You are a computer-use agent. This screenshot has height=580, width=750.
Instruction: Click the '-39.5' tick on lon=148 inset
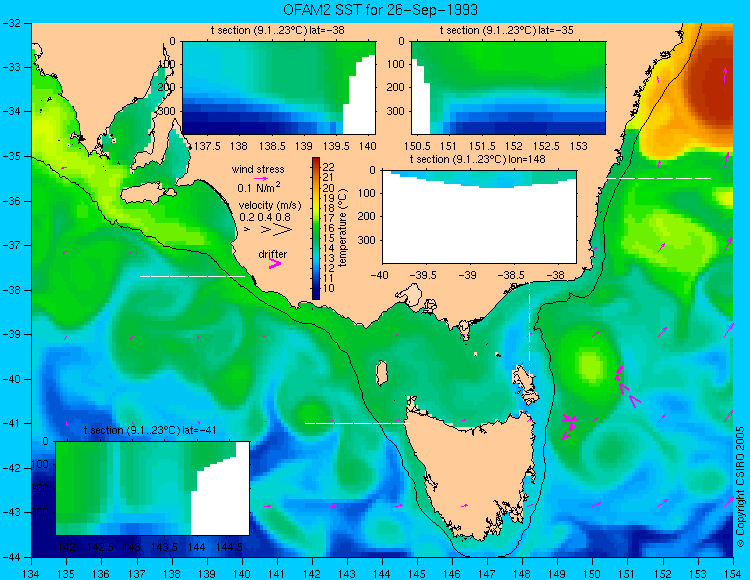424,275
